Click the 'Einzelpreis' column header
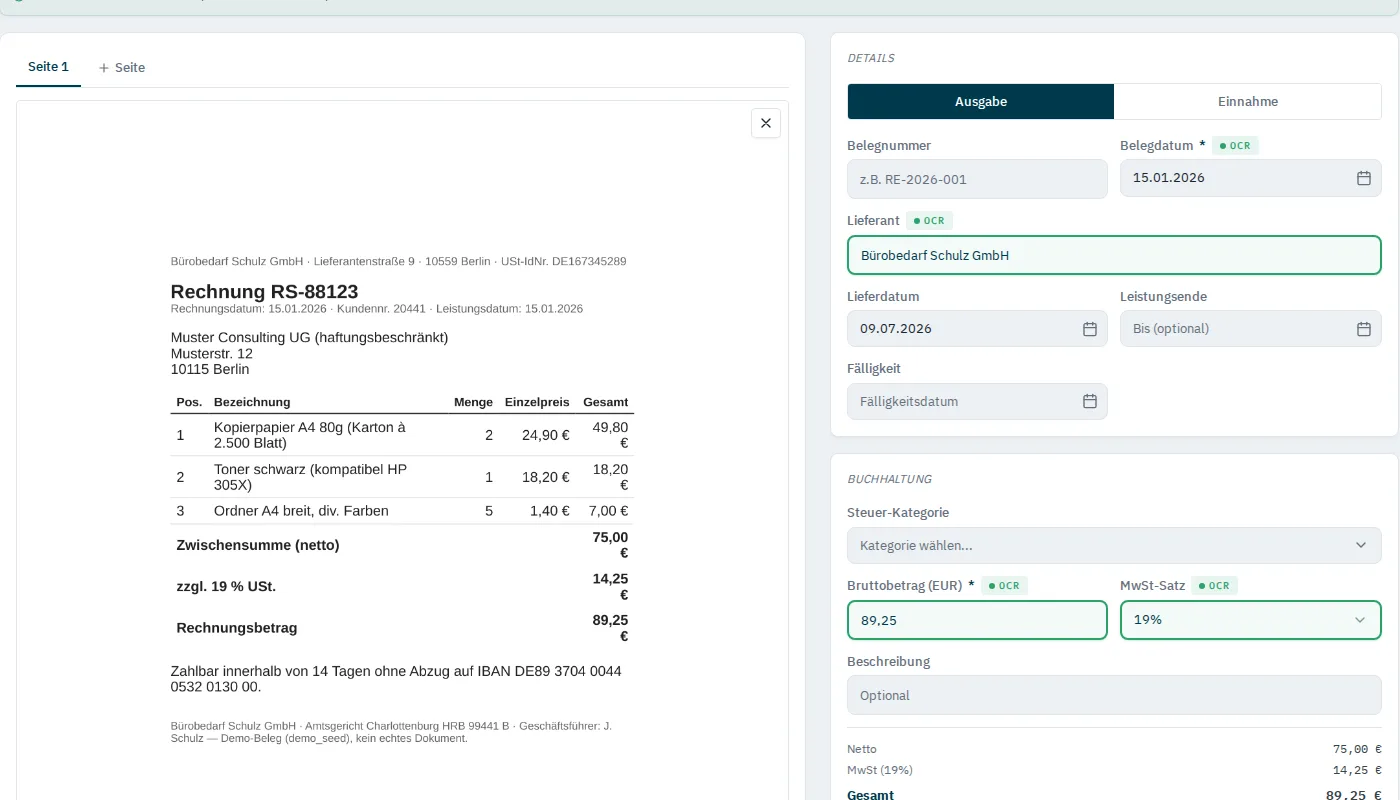1400x800 pixels. [x=537, y=402]
